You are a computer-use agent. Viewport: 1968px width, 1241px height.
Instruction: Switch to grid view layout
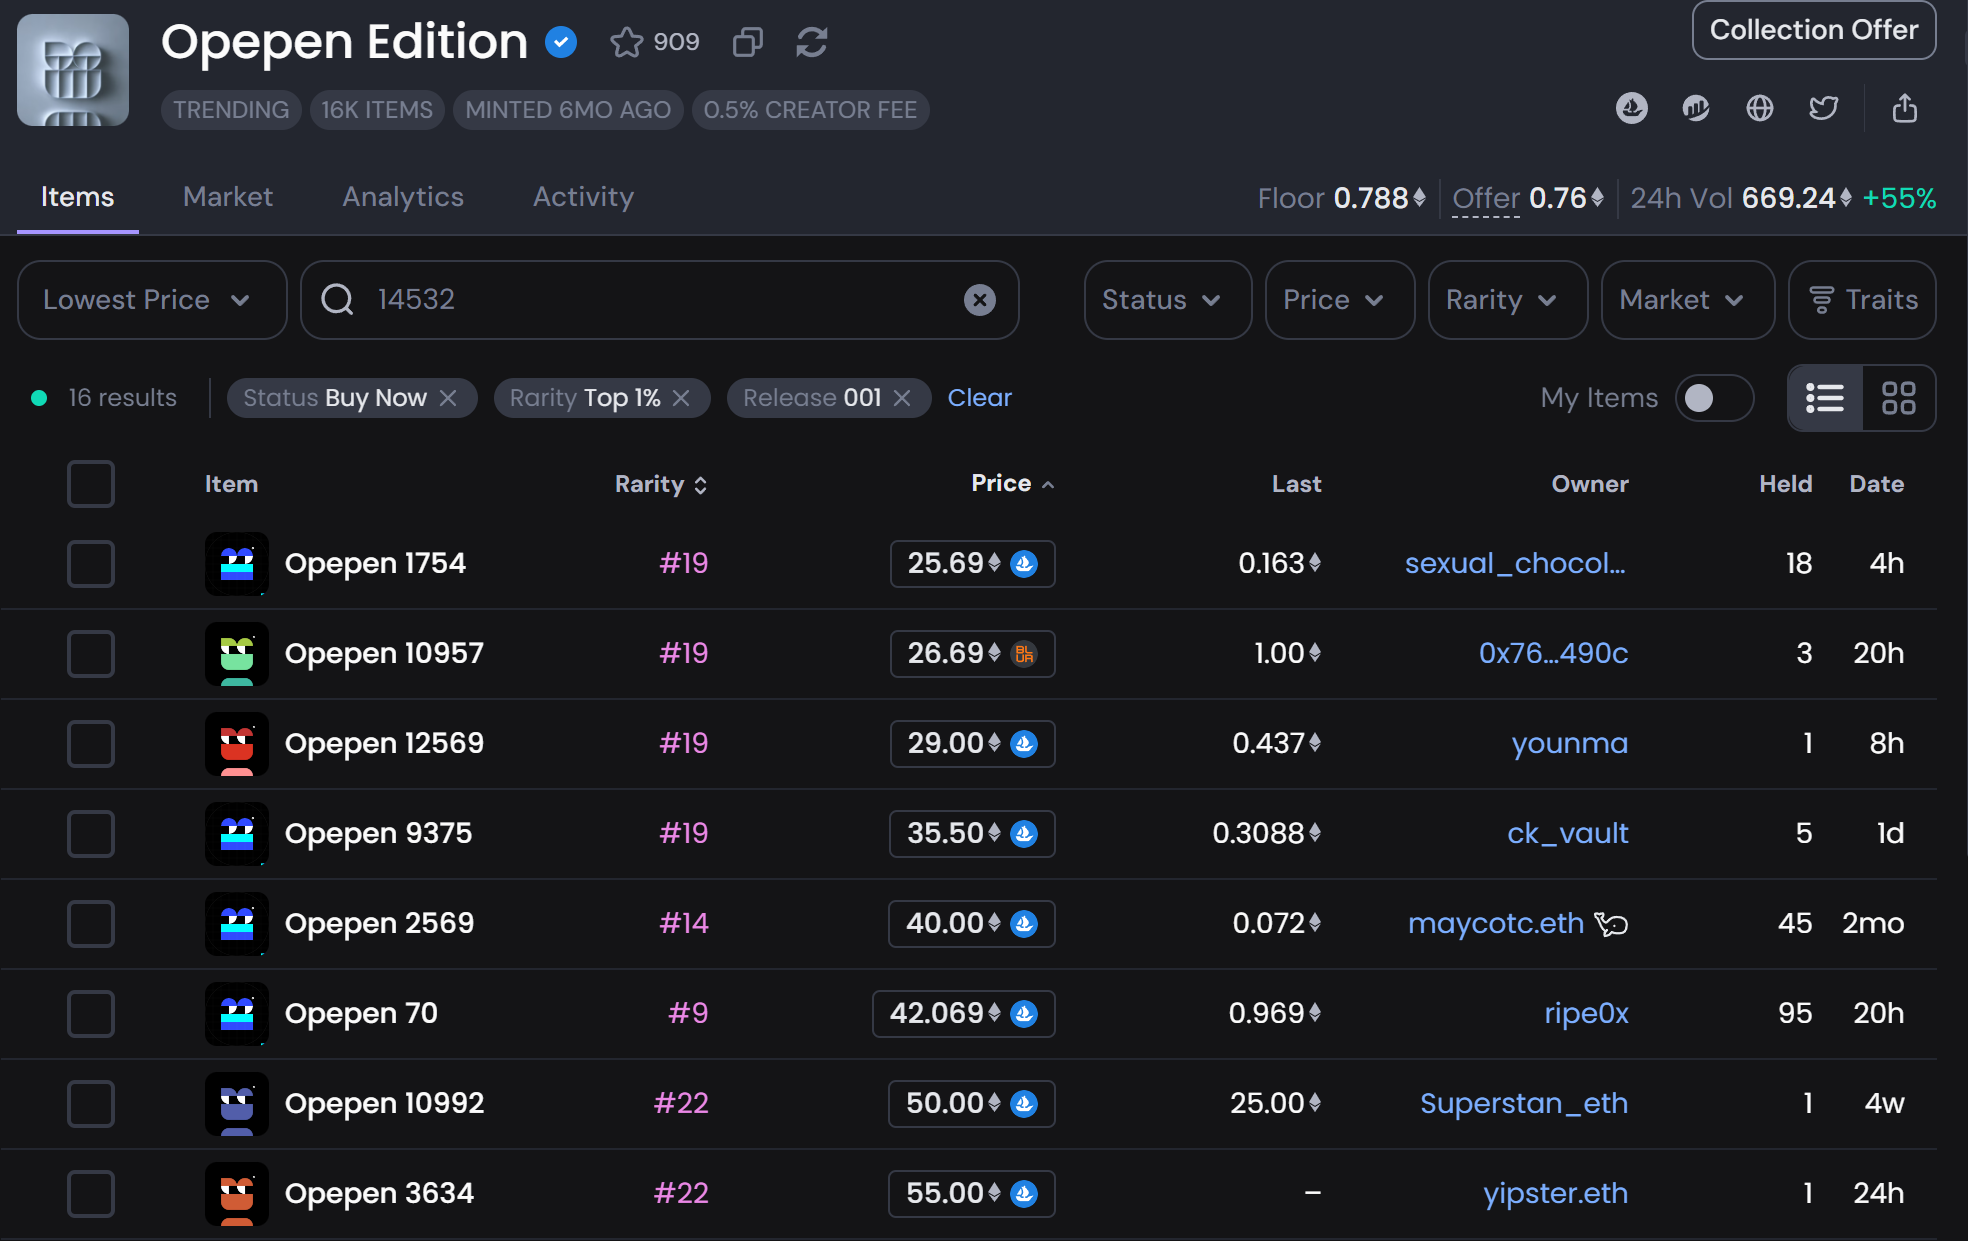1898,398
